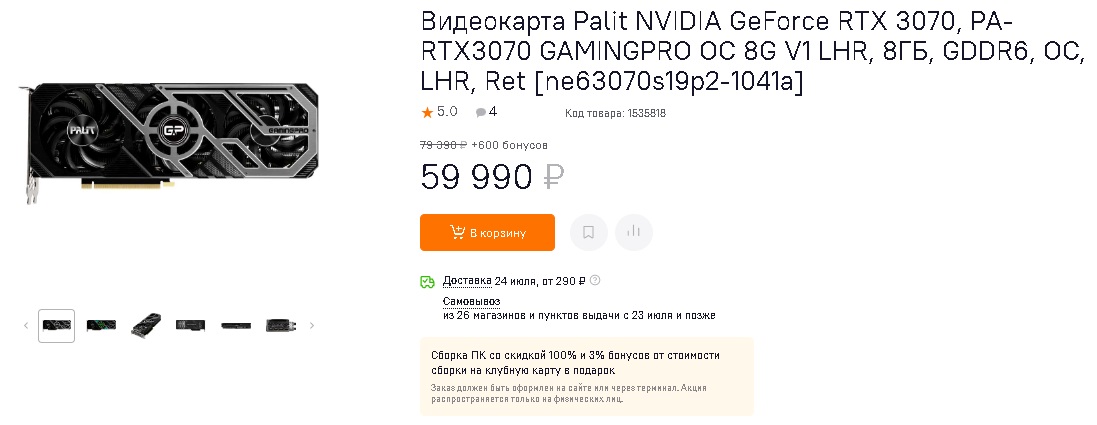
Task: Open the "Самовывоз" pickup link
Action: [471, 301]
